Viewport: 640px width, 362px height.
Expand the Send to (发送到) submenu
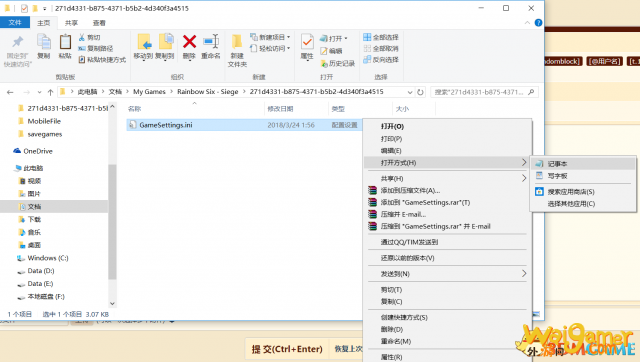(x=447, y=274)
